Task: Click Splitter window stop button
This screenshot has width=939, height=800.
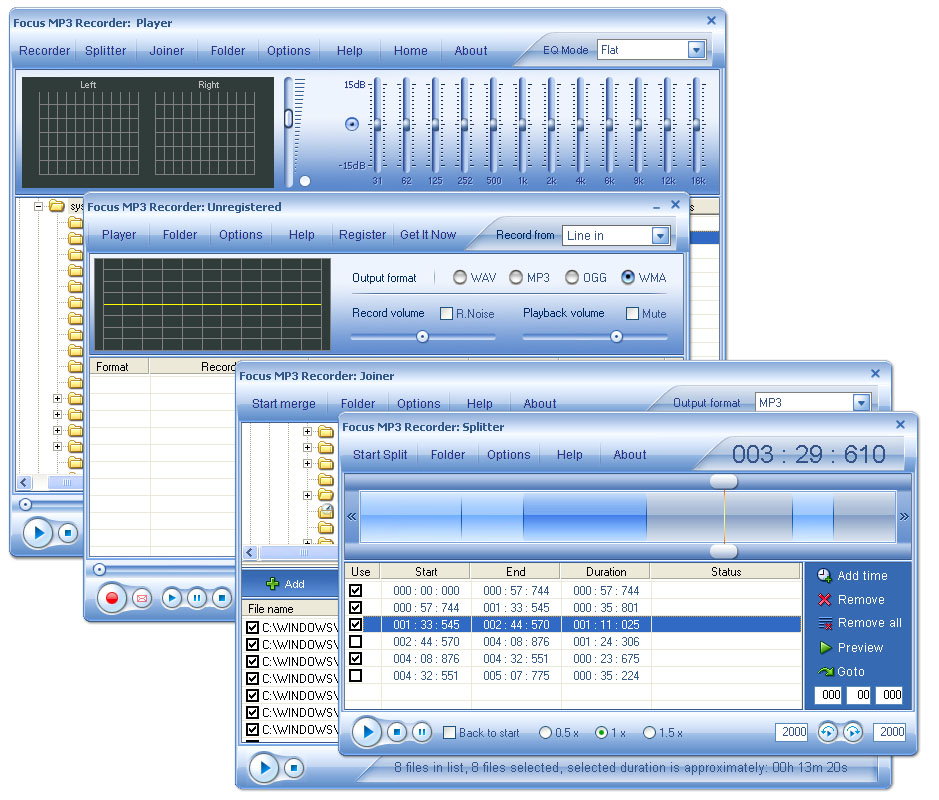Action: [x=396, y=731]
